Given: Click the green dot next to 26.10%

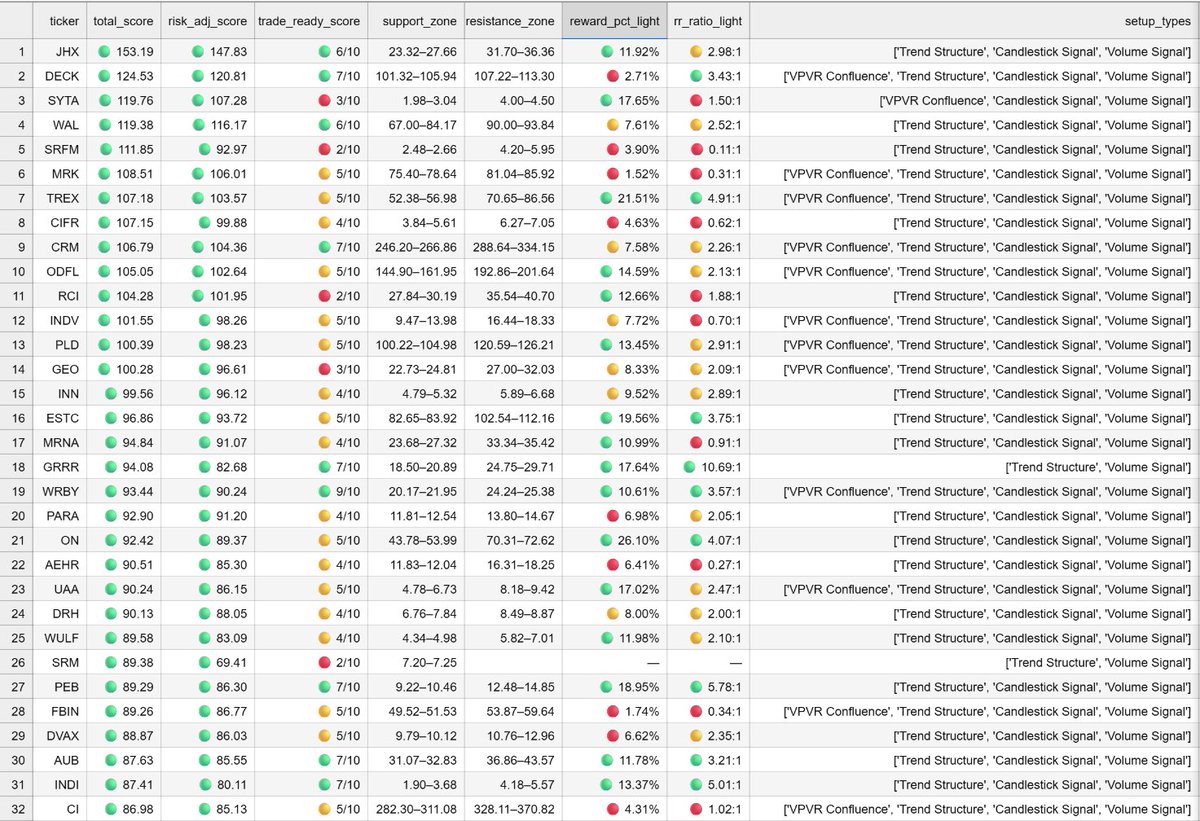Looking at the screenshot, I should tap(607, 540).
